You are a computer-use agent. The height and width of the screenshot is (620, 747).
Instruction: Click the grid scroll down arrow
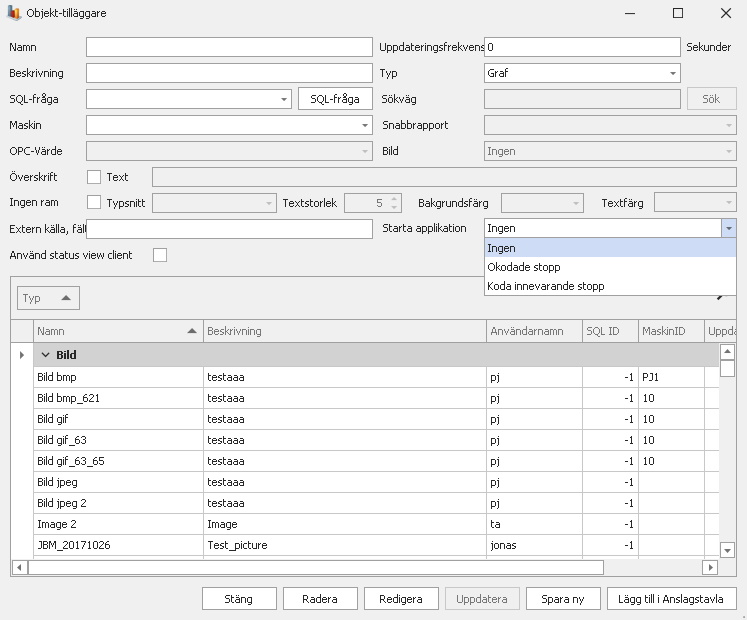727,550
